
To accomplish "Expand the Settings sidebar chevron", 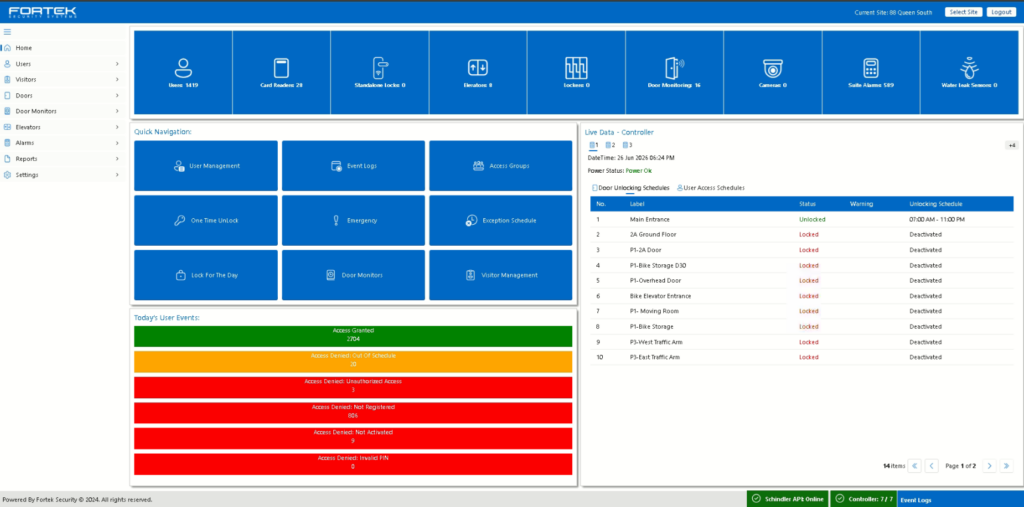I will click(117, 175).
